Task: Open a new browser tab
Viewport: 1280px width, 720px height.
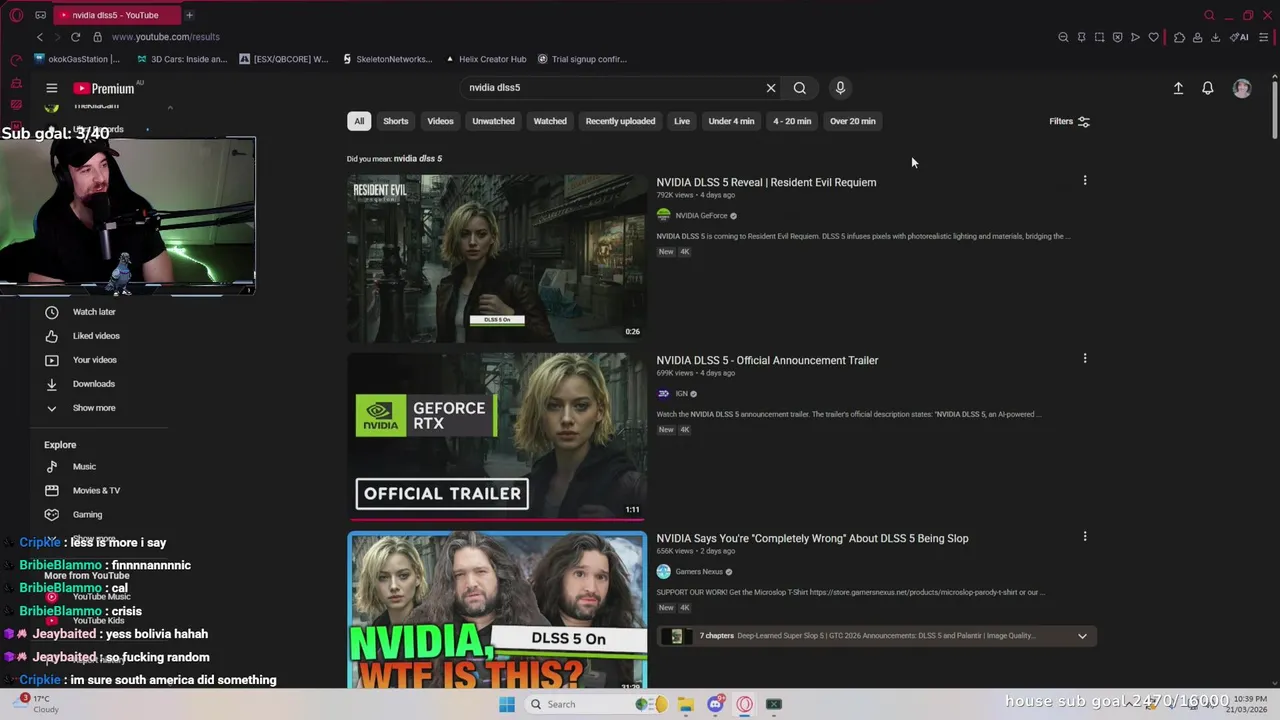Action: tap(189, 15)
